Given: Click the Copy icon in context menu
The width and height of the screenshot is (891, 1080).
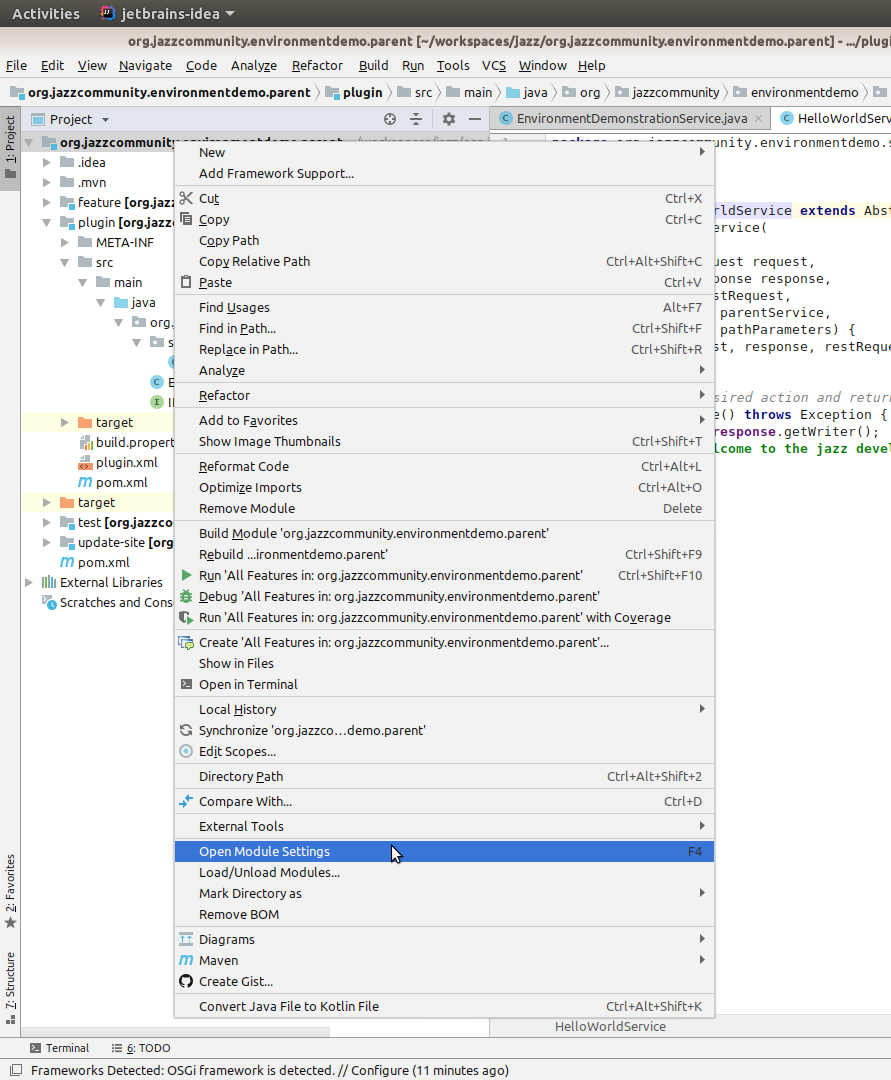Looking at the screenshot, I should point(186,219).
